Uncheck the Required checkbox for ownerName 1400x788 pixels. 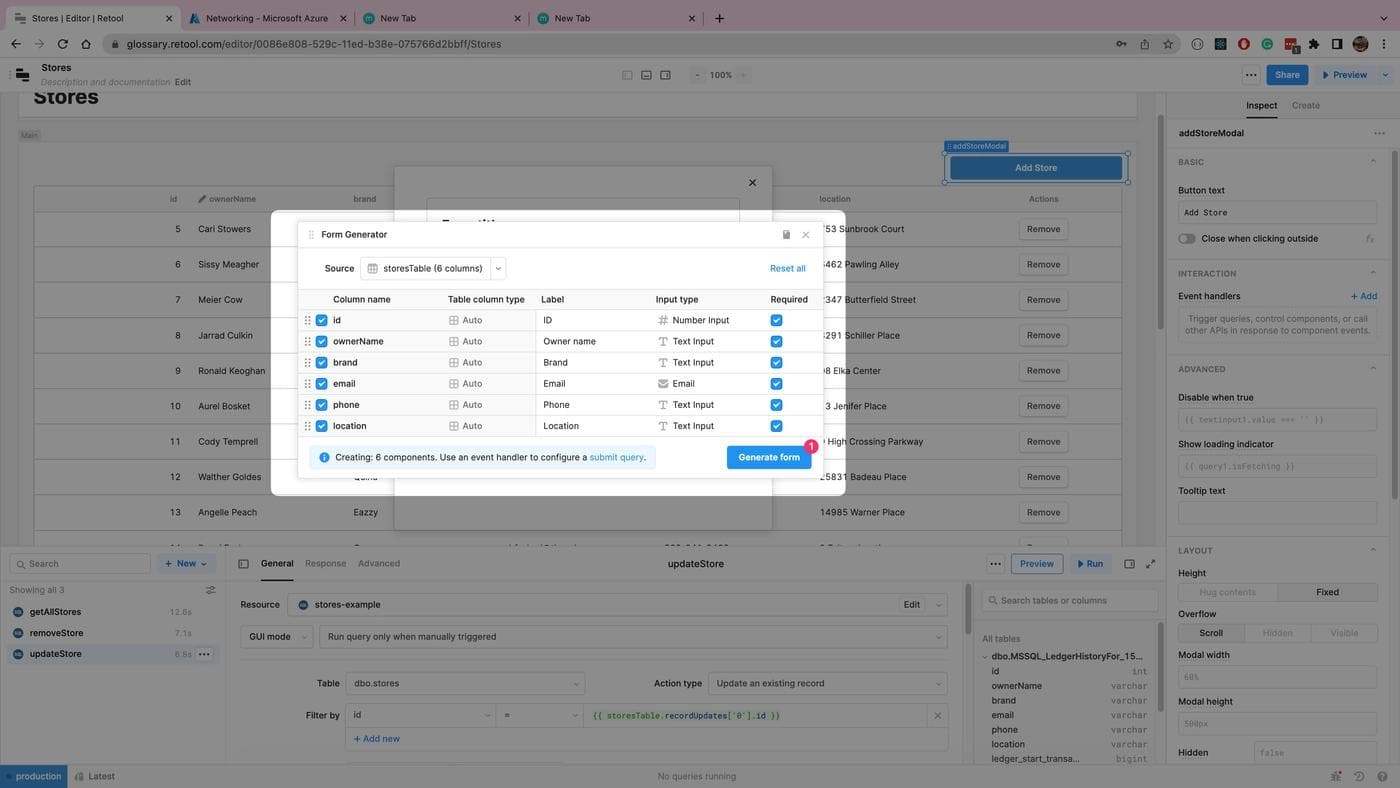tap(776, 342)
